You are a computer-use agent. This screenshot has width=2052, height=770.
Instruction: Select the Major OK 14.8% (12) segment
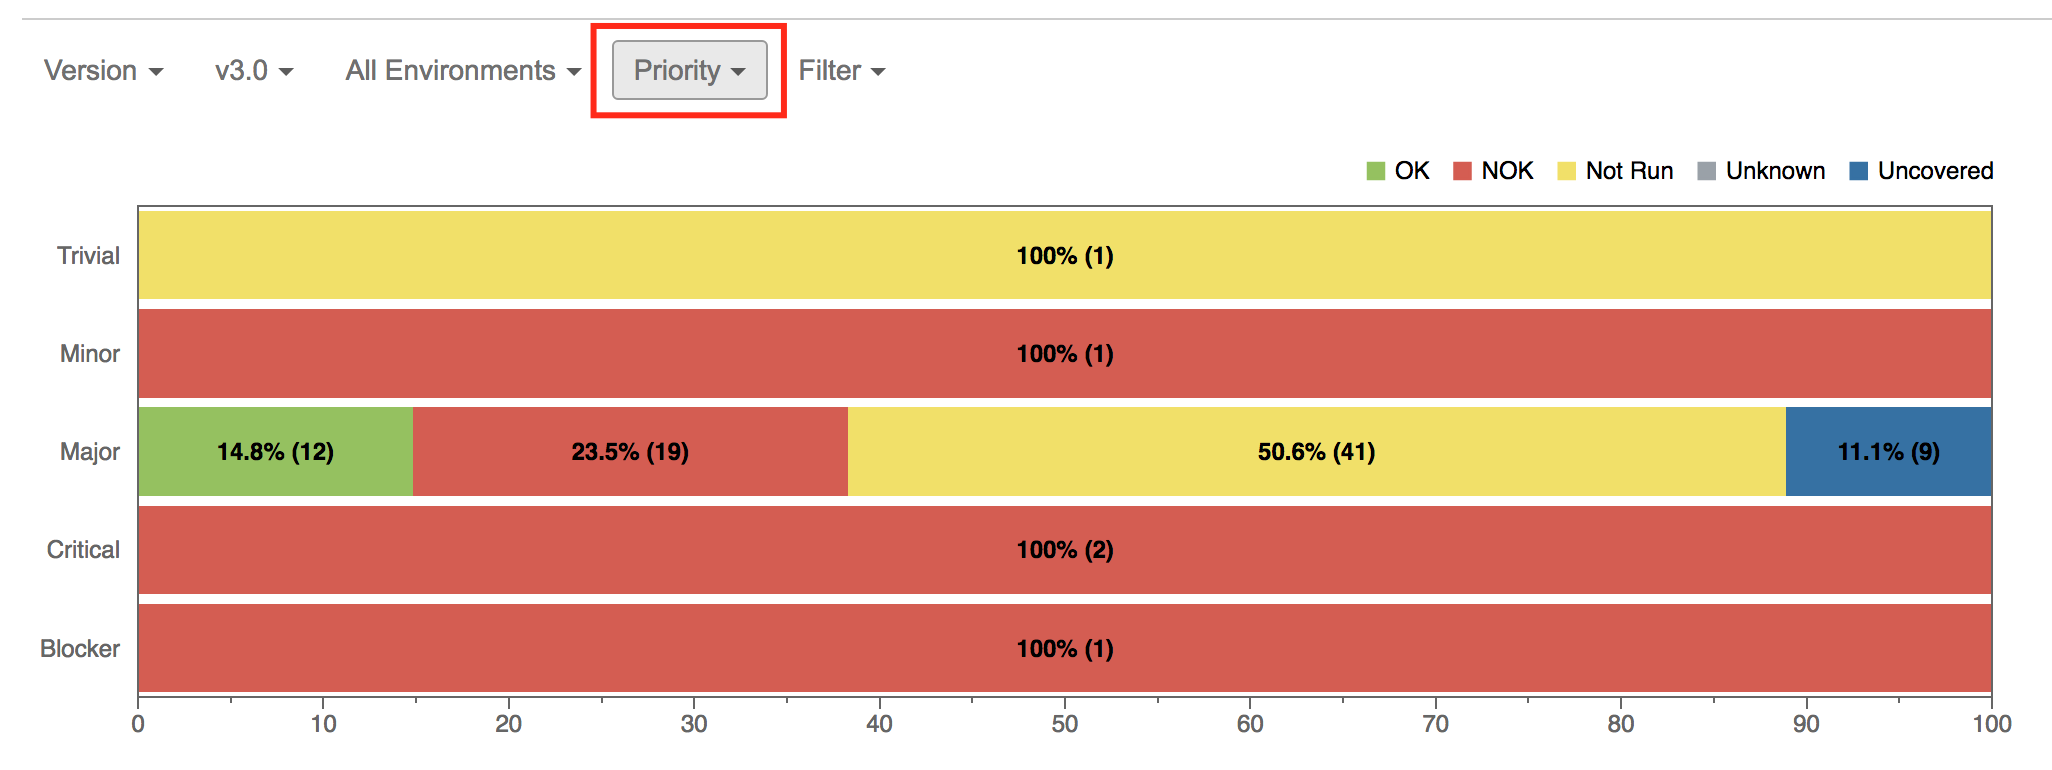pos(276,451)
